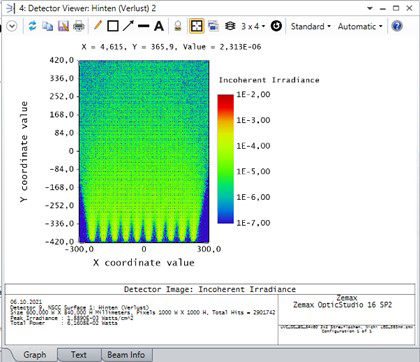Select the line drawing tool

point(143,26)
